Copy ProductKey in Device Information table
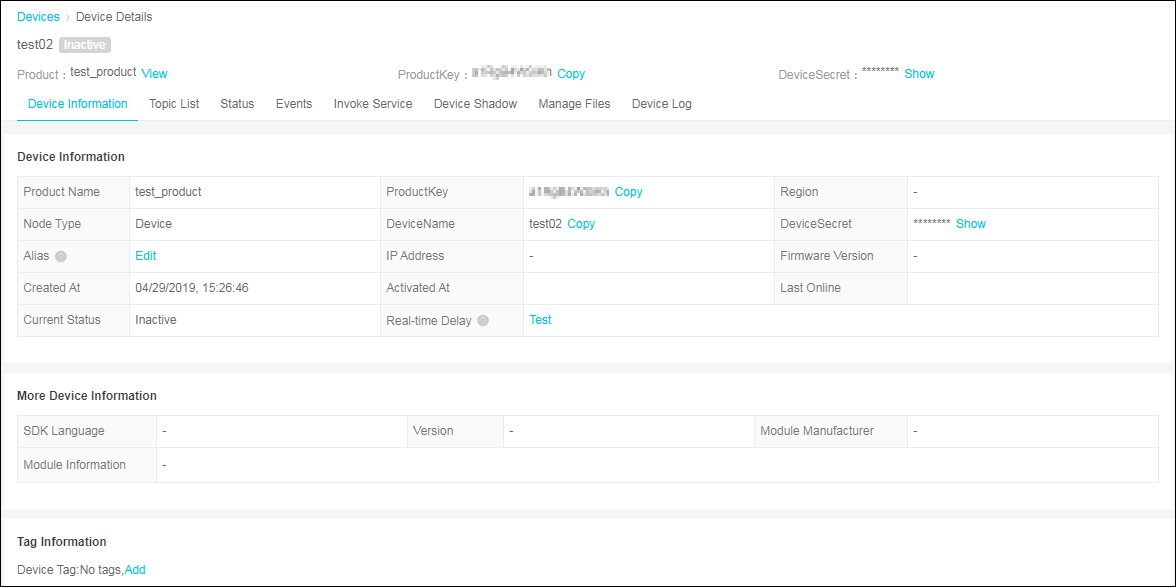The image size is (1176, 587). (x=628, y=192)
